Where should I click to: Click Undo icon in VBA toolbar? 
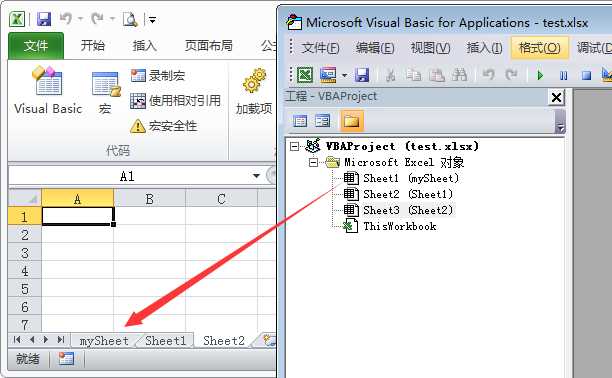click(488, 74)
